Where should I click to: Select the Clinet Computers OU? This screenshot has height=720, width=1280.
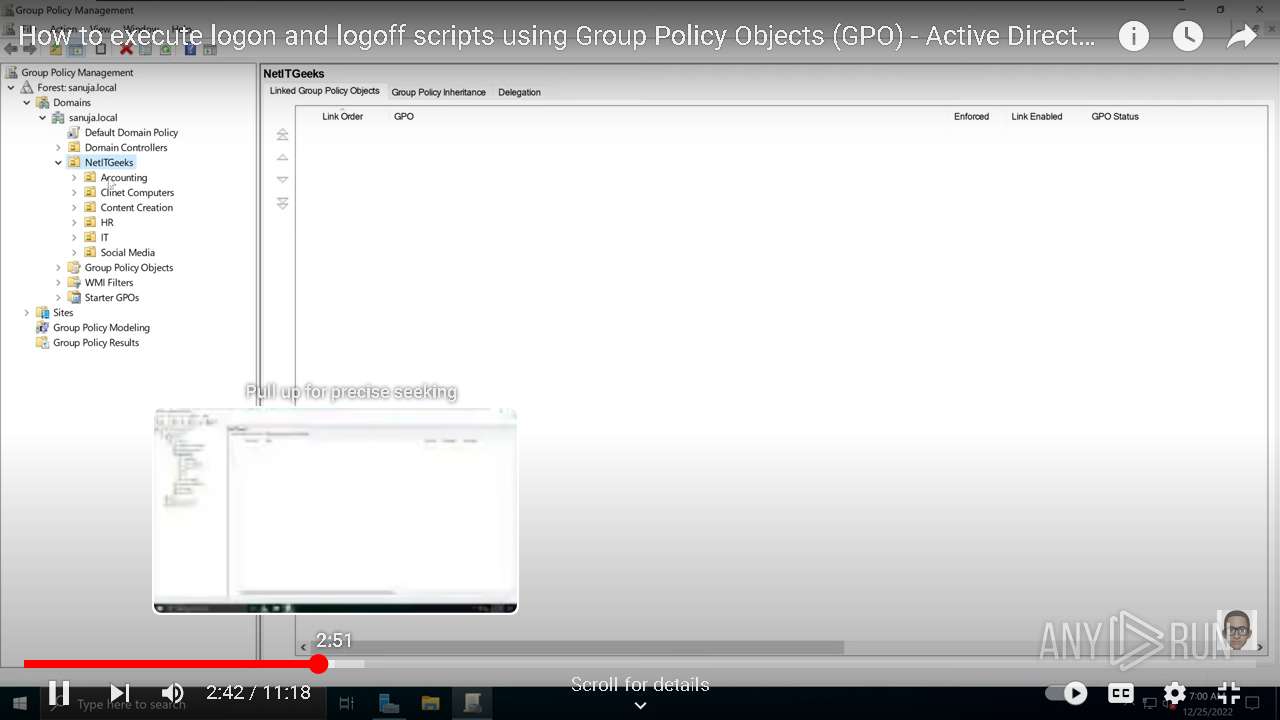tap(137, 193)
